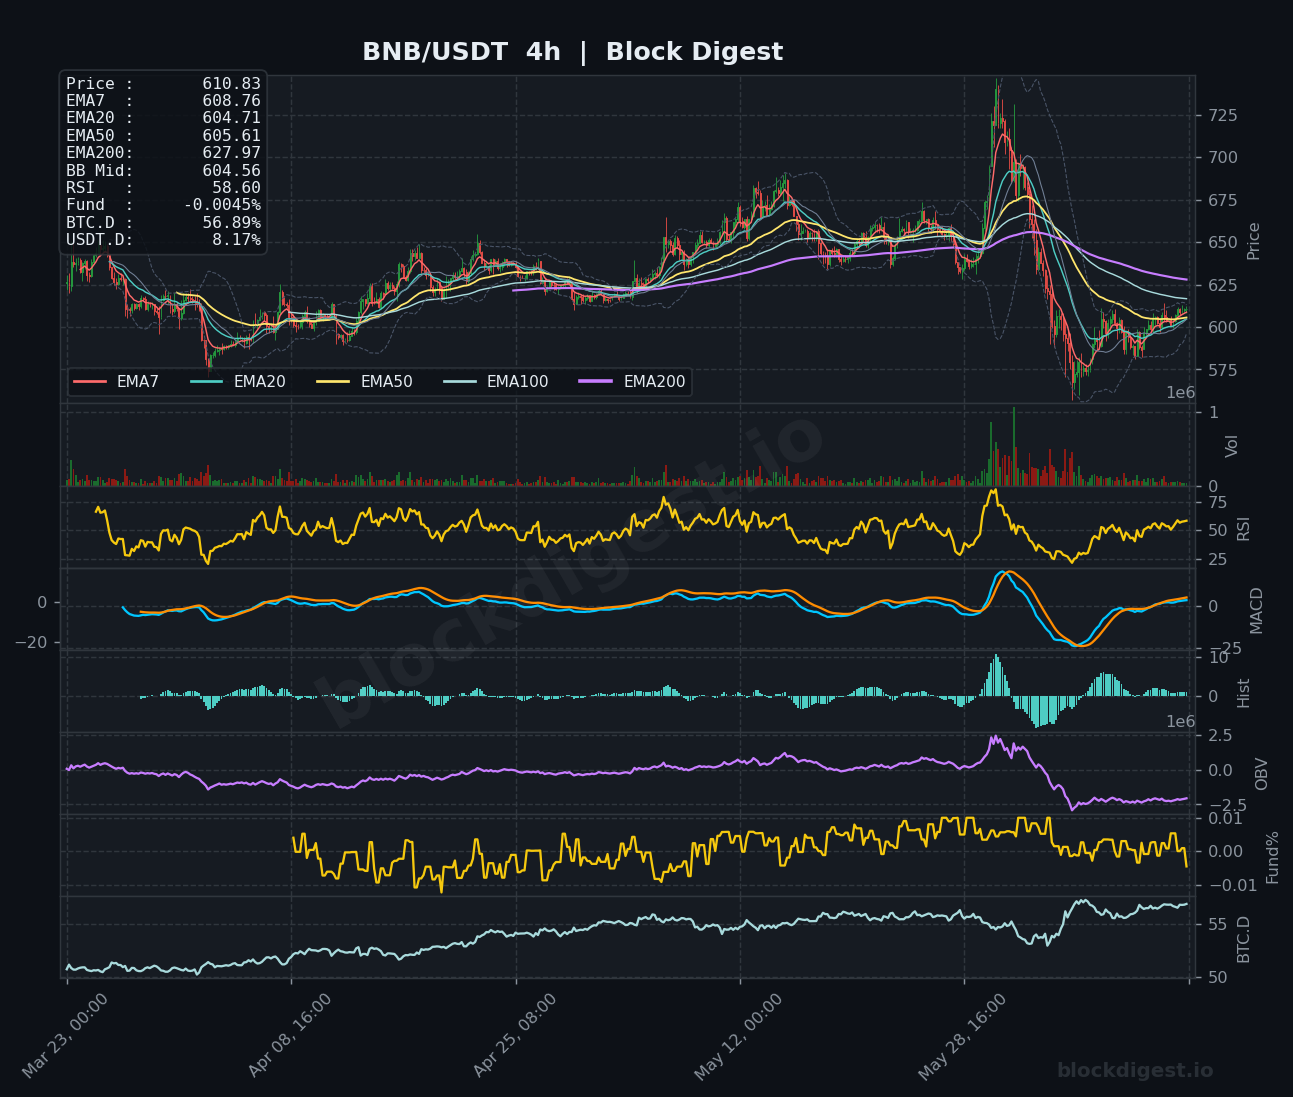Click the USDT.D 8.17% value
This screenshot has width=1293, height=1097.
pyautogui.click(x=236, y=240)
